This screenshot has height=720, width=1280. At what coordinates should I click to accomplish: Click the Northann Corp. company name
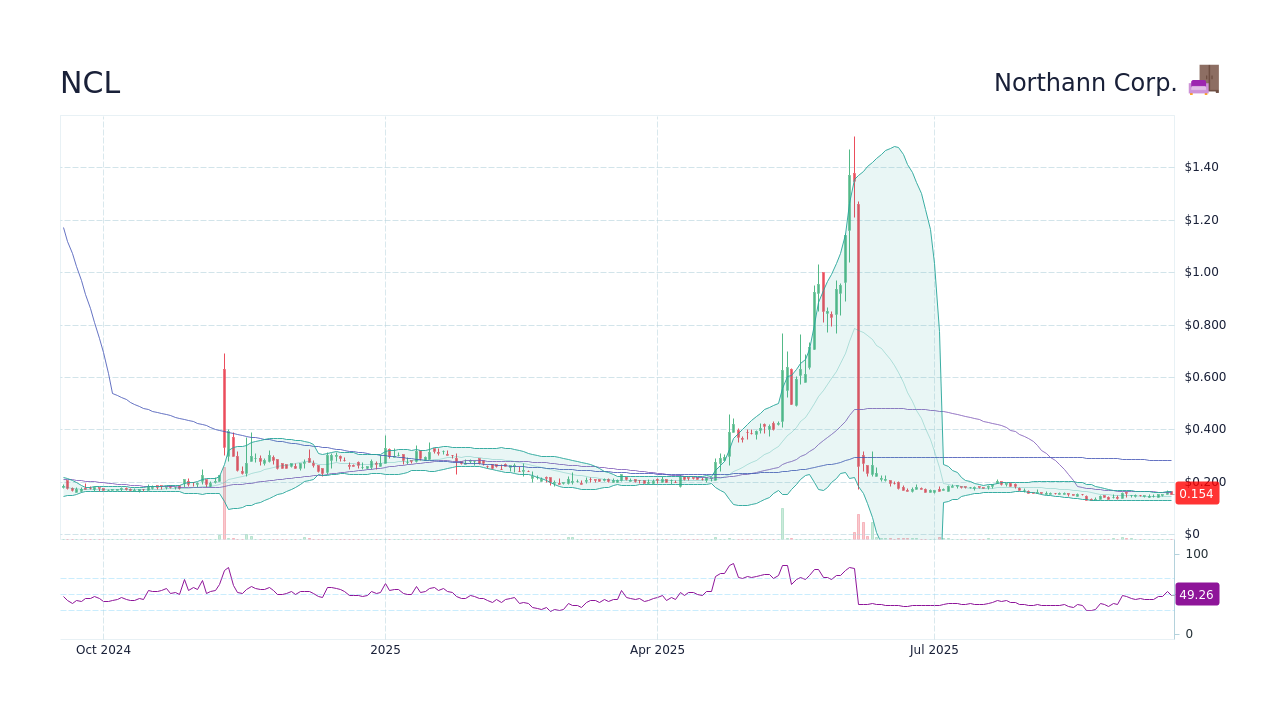coord(1086,82)
